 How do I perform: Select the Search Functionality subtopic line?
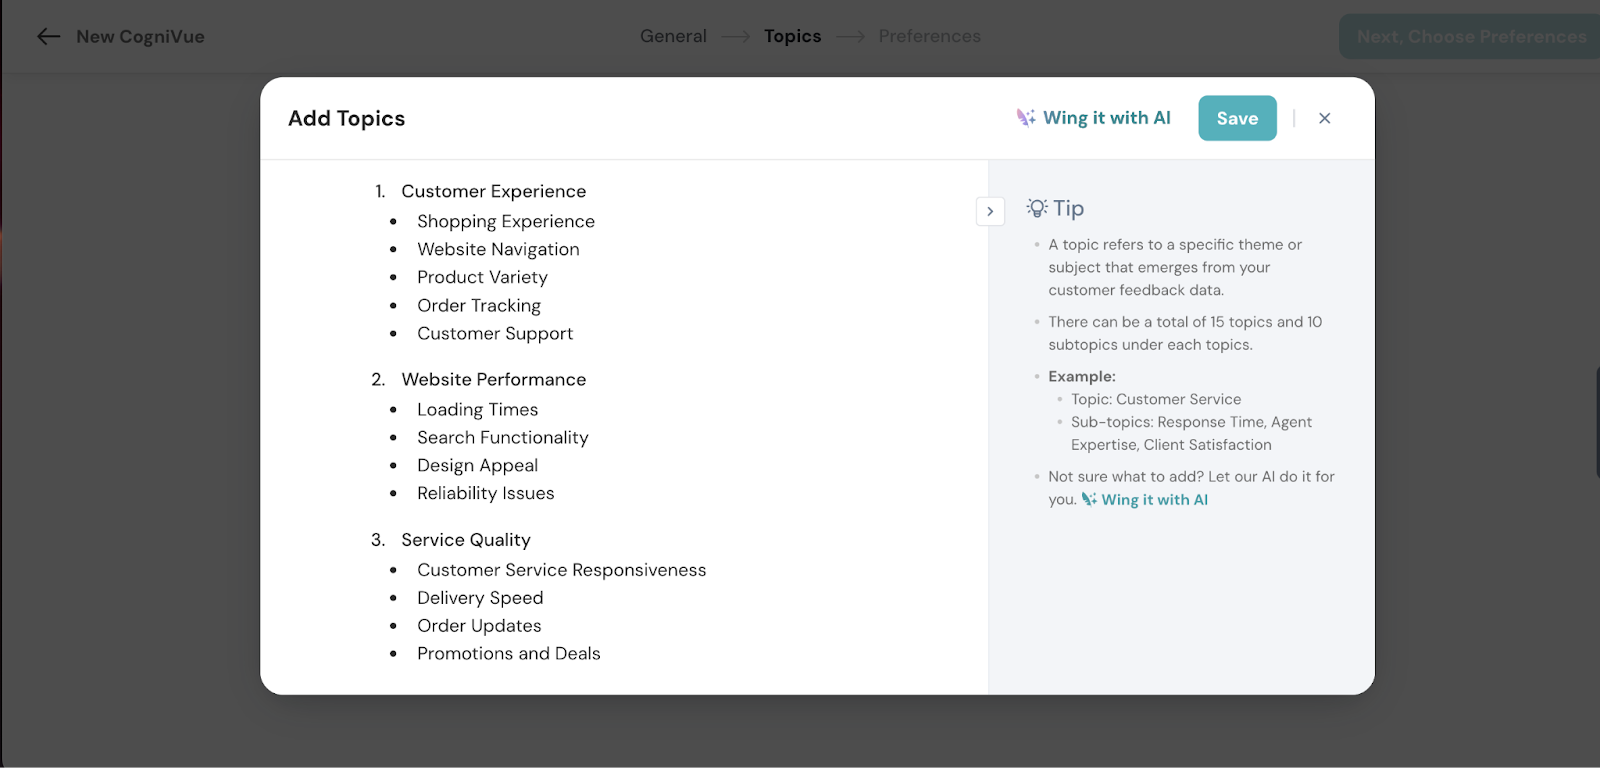pos(502,437)
